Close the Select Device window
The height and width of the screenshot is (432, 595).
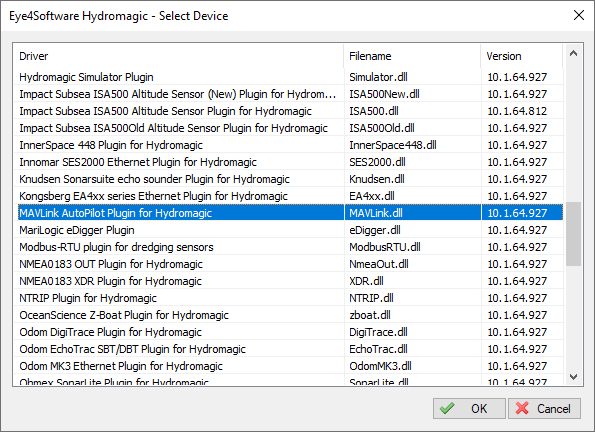pos(579,16)
